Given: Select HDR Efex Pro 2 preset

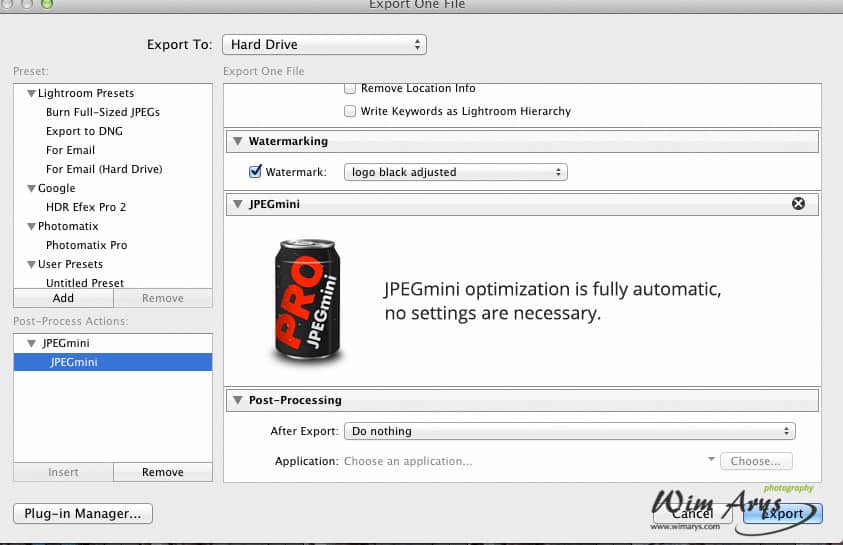Looking at the screenshot, I should [x=86, y=207].
